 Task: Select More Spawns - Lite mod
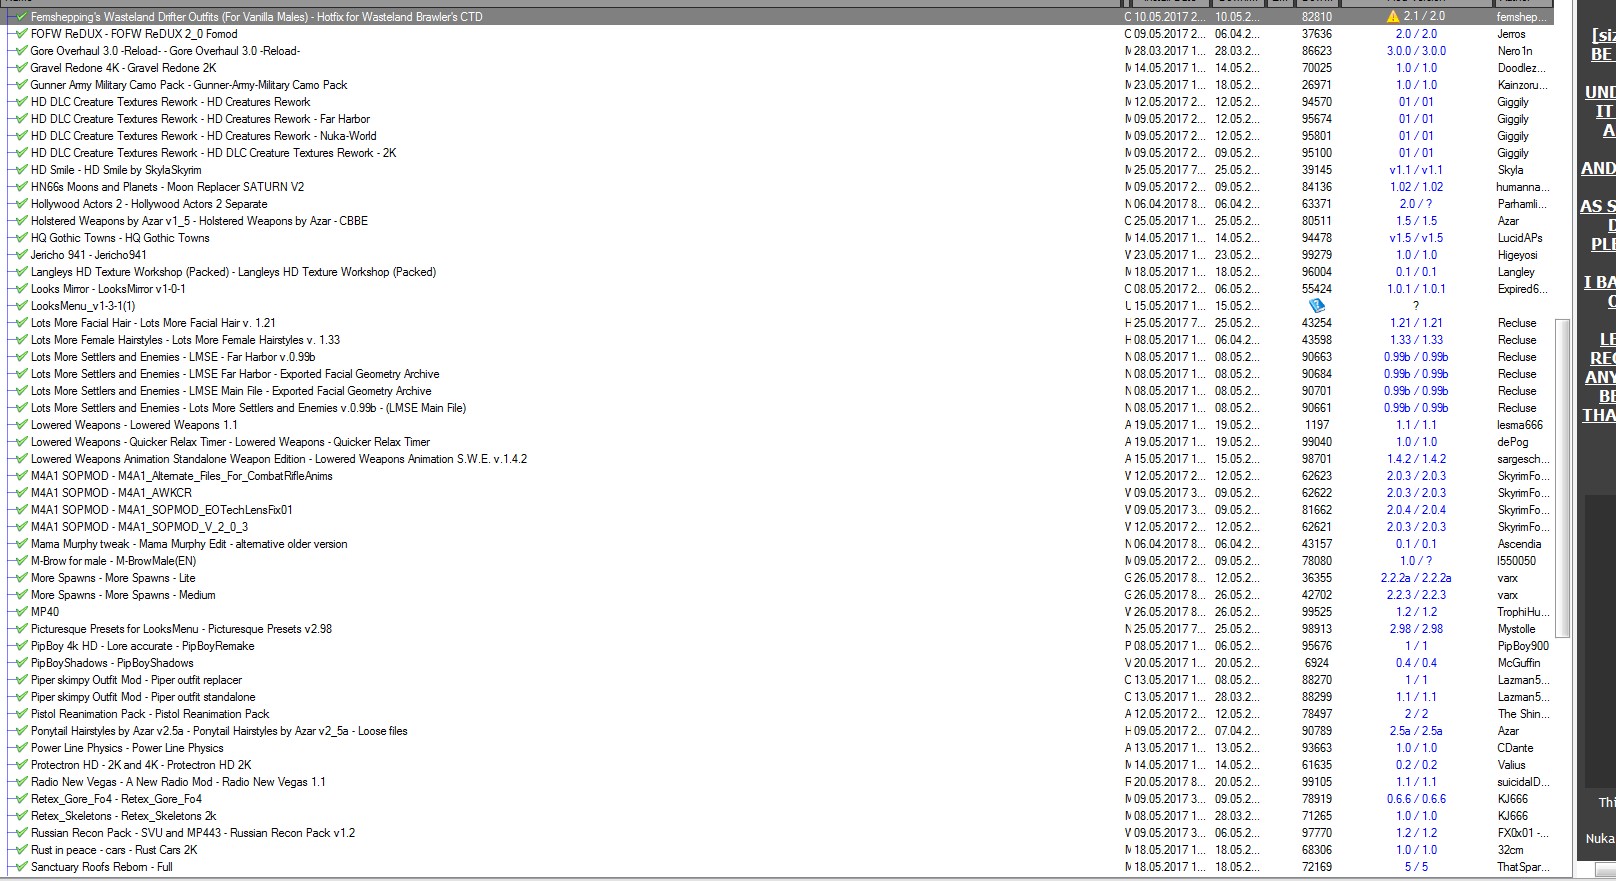(x=113, y=578)
